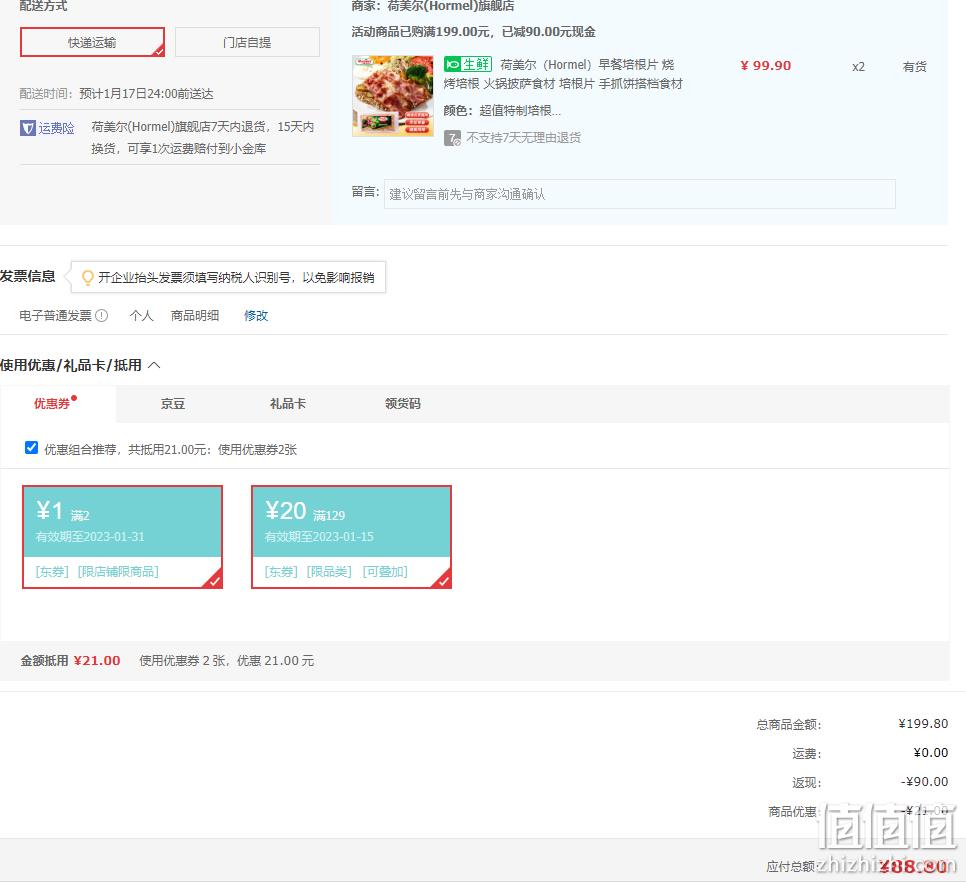966x882 pixels.
Task: Click the 7-day no-return policy icon
Action: [x=452, y=138]
